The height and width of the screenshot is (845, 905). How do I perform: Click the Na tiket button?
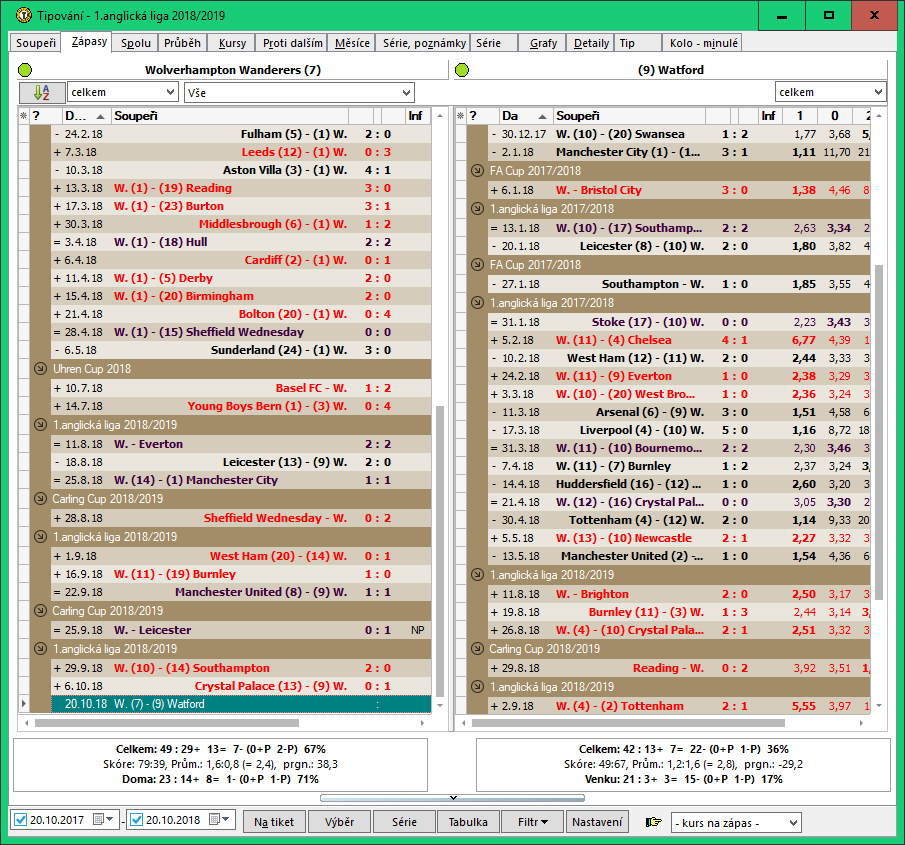click(274, 822)
